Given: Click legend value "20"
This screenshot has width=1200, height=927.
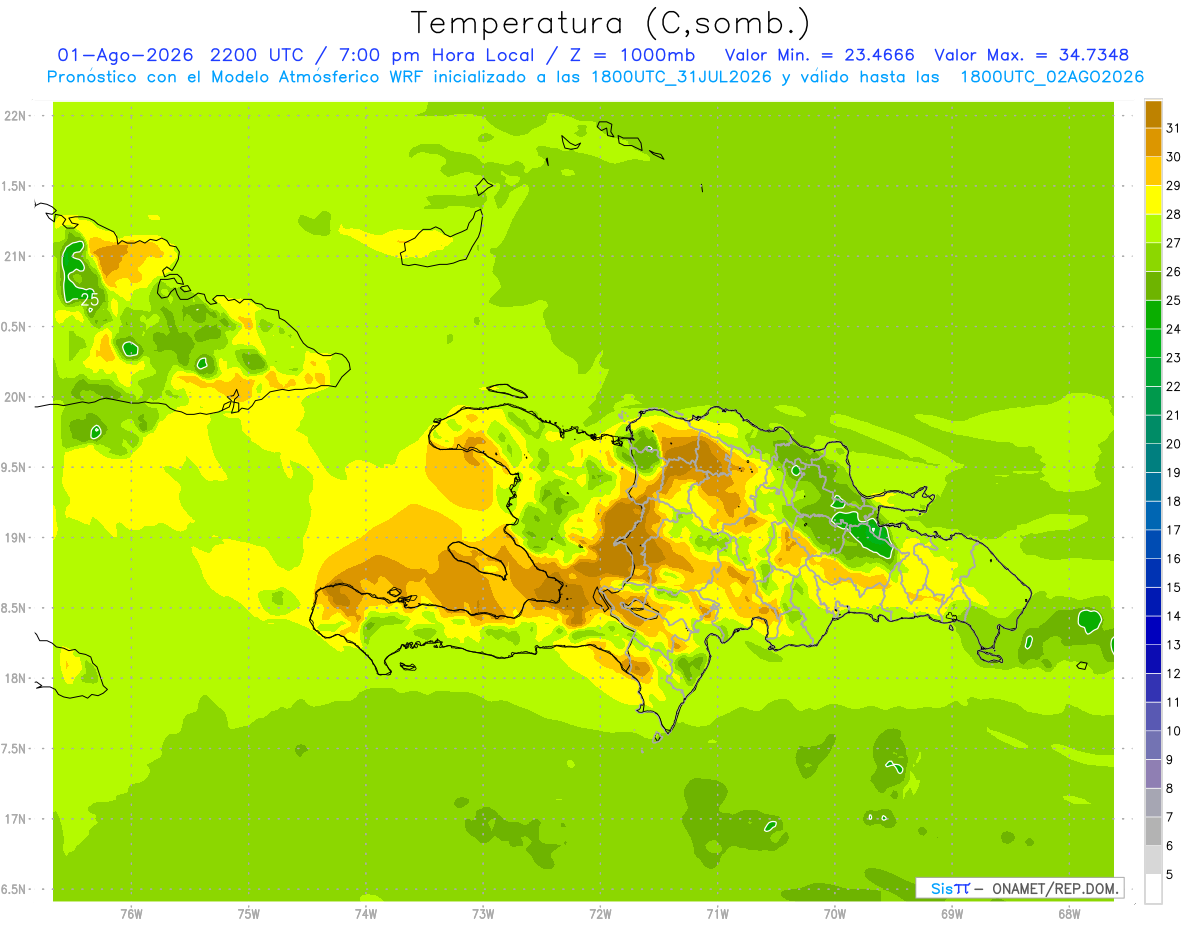Looking at the screenshot, I should pyautogui.click(x=1173, y=444).
